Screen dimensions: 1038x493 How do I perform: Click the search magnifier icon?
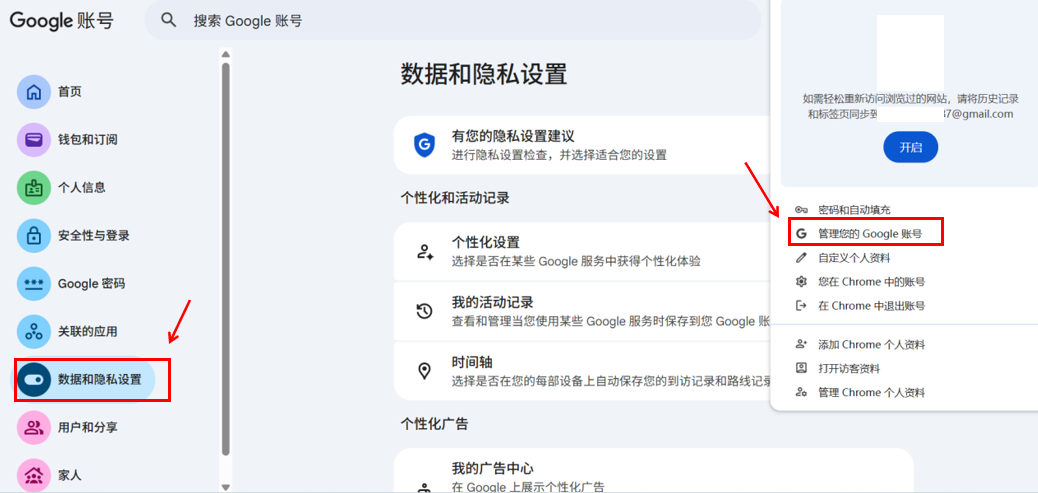[169, 20]
